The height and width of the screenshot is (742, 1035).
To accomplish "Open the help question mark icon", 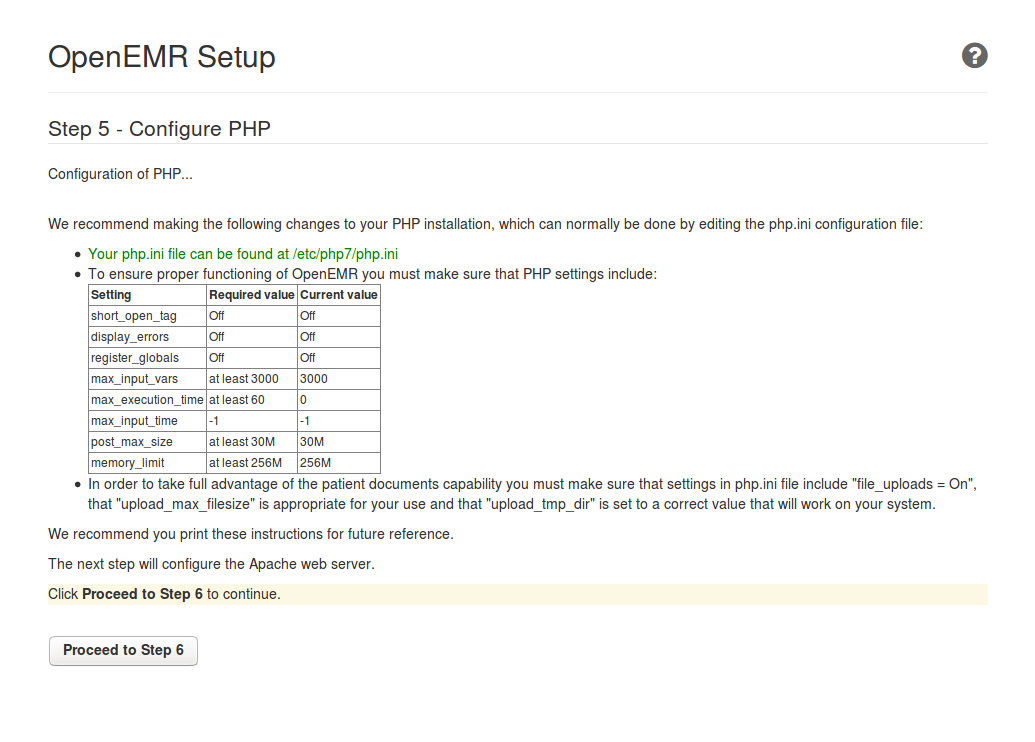I will (x=974, y=56).
